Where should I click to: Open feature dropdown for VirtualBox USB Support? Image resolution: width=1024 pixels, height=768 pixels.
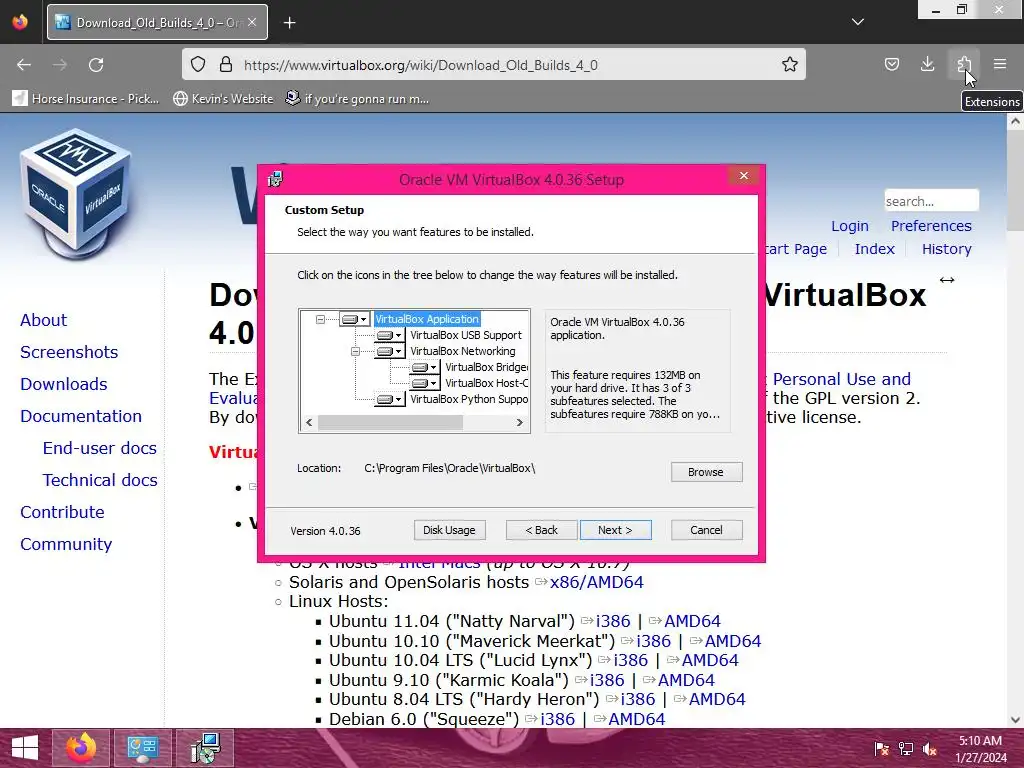coord(389,335)
